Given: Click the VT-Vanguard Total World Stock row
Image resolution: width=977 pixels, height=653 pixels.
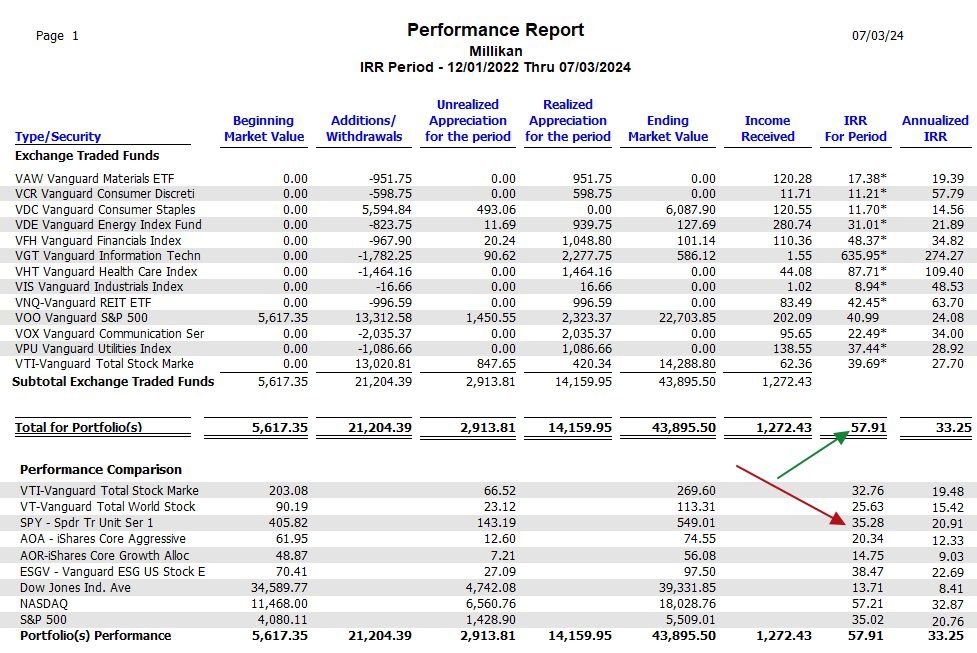Looking at the screenshot, I should pyautogui.click(x=488, y=507).
